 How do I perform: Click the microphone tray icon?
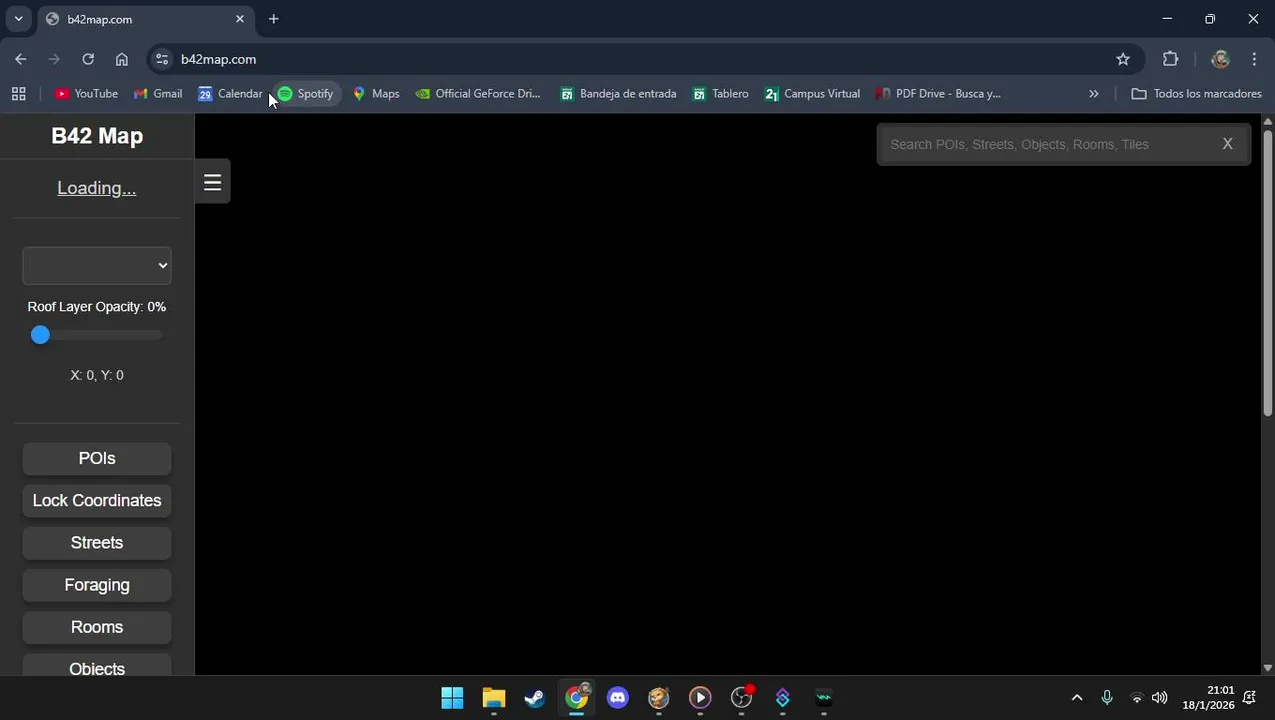(x=1107, y=698)
